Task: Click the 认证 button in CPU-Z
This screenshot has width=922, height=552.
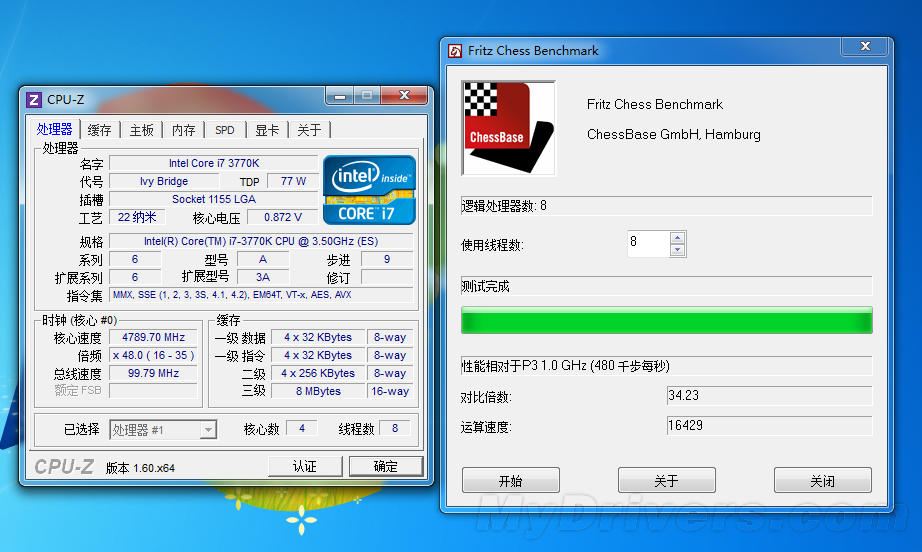Action: click(x=305, y=467)
